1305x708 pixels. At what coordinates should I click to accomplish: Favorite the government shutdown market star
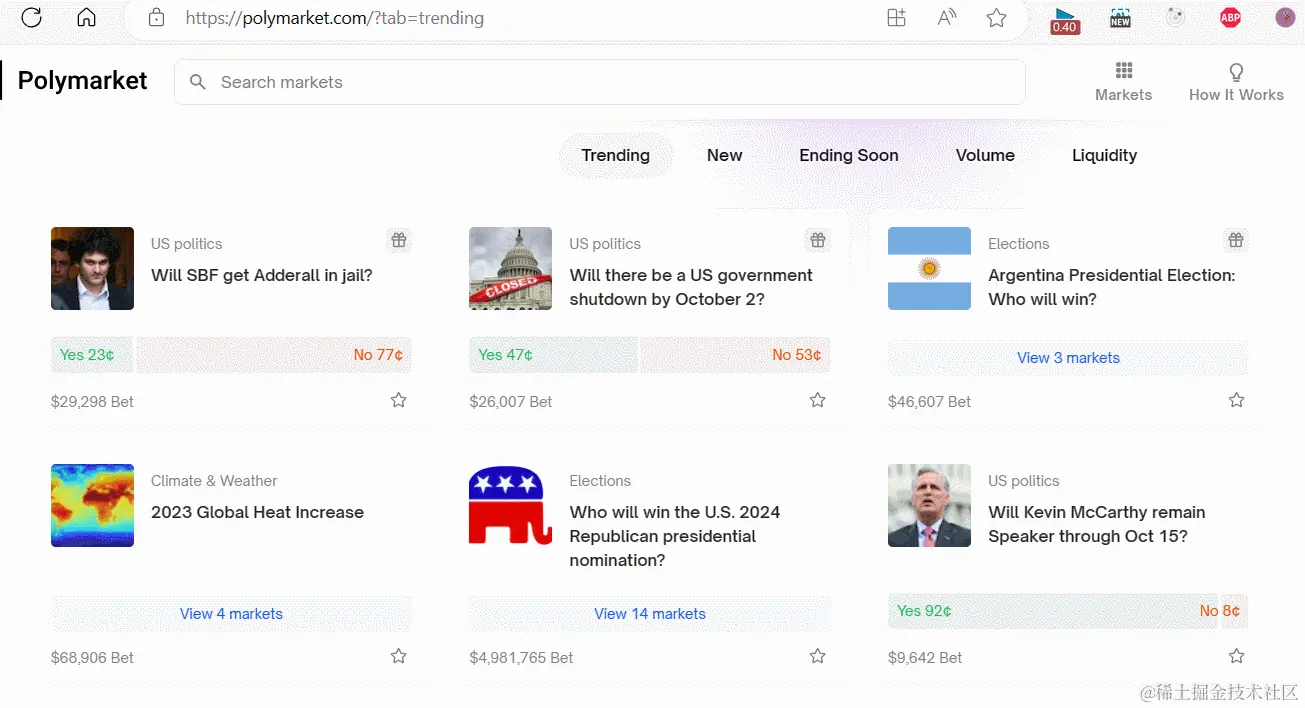817,400
